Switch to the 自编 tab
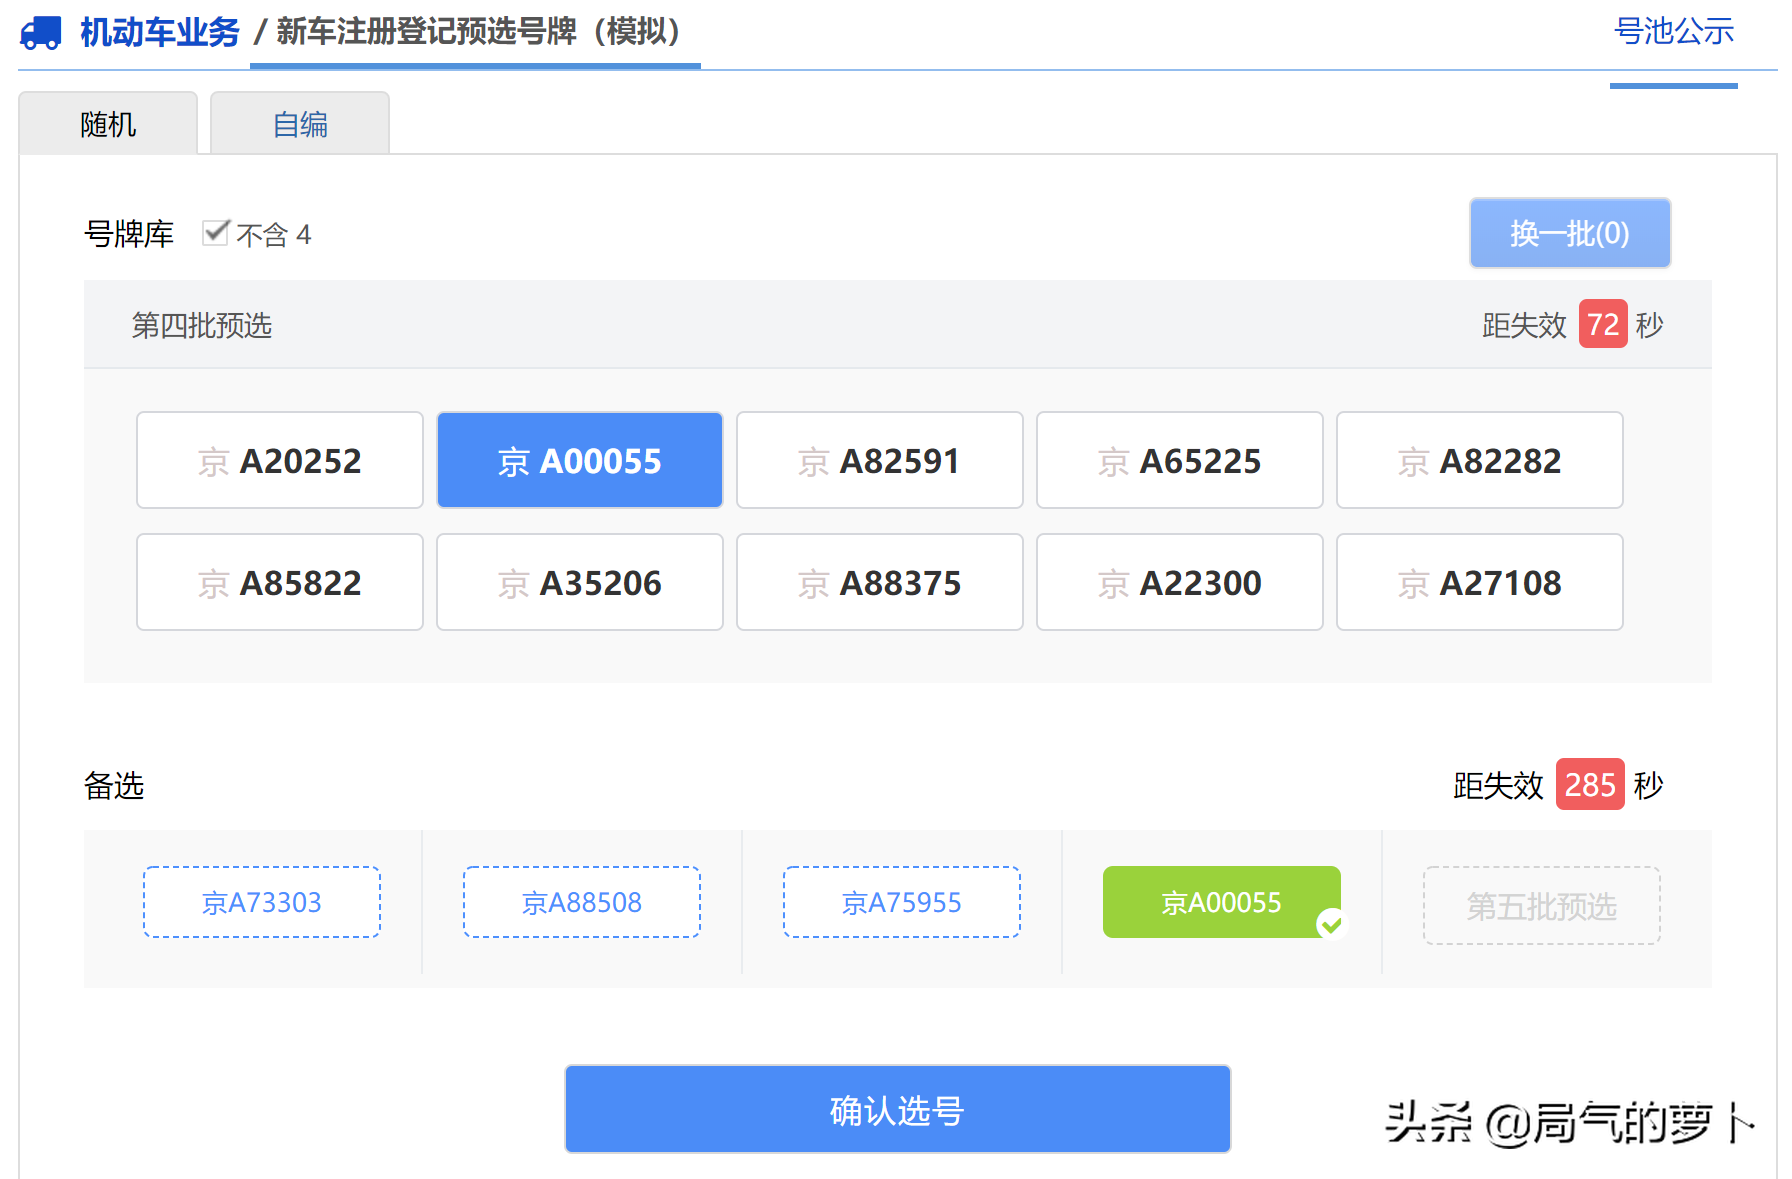1792x1179 pixels. [300, 123]
